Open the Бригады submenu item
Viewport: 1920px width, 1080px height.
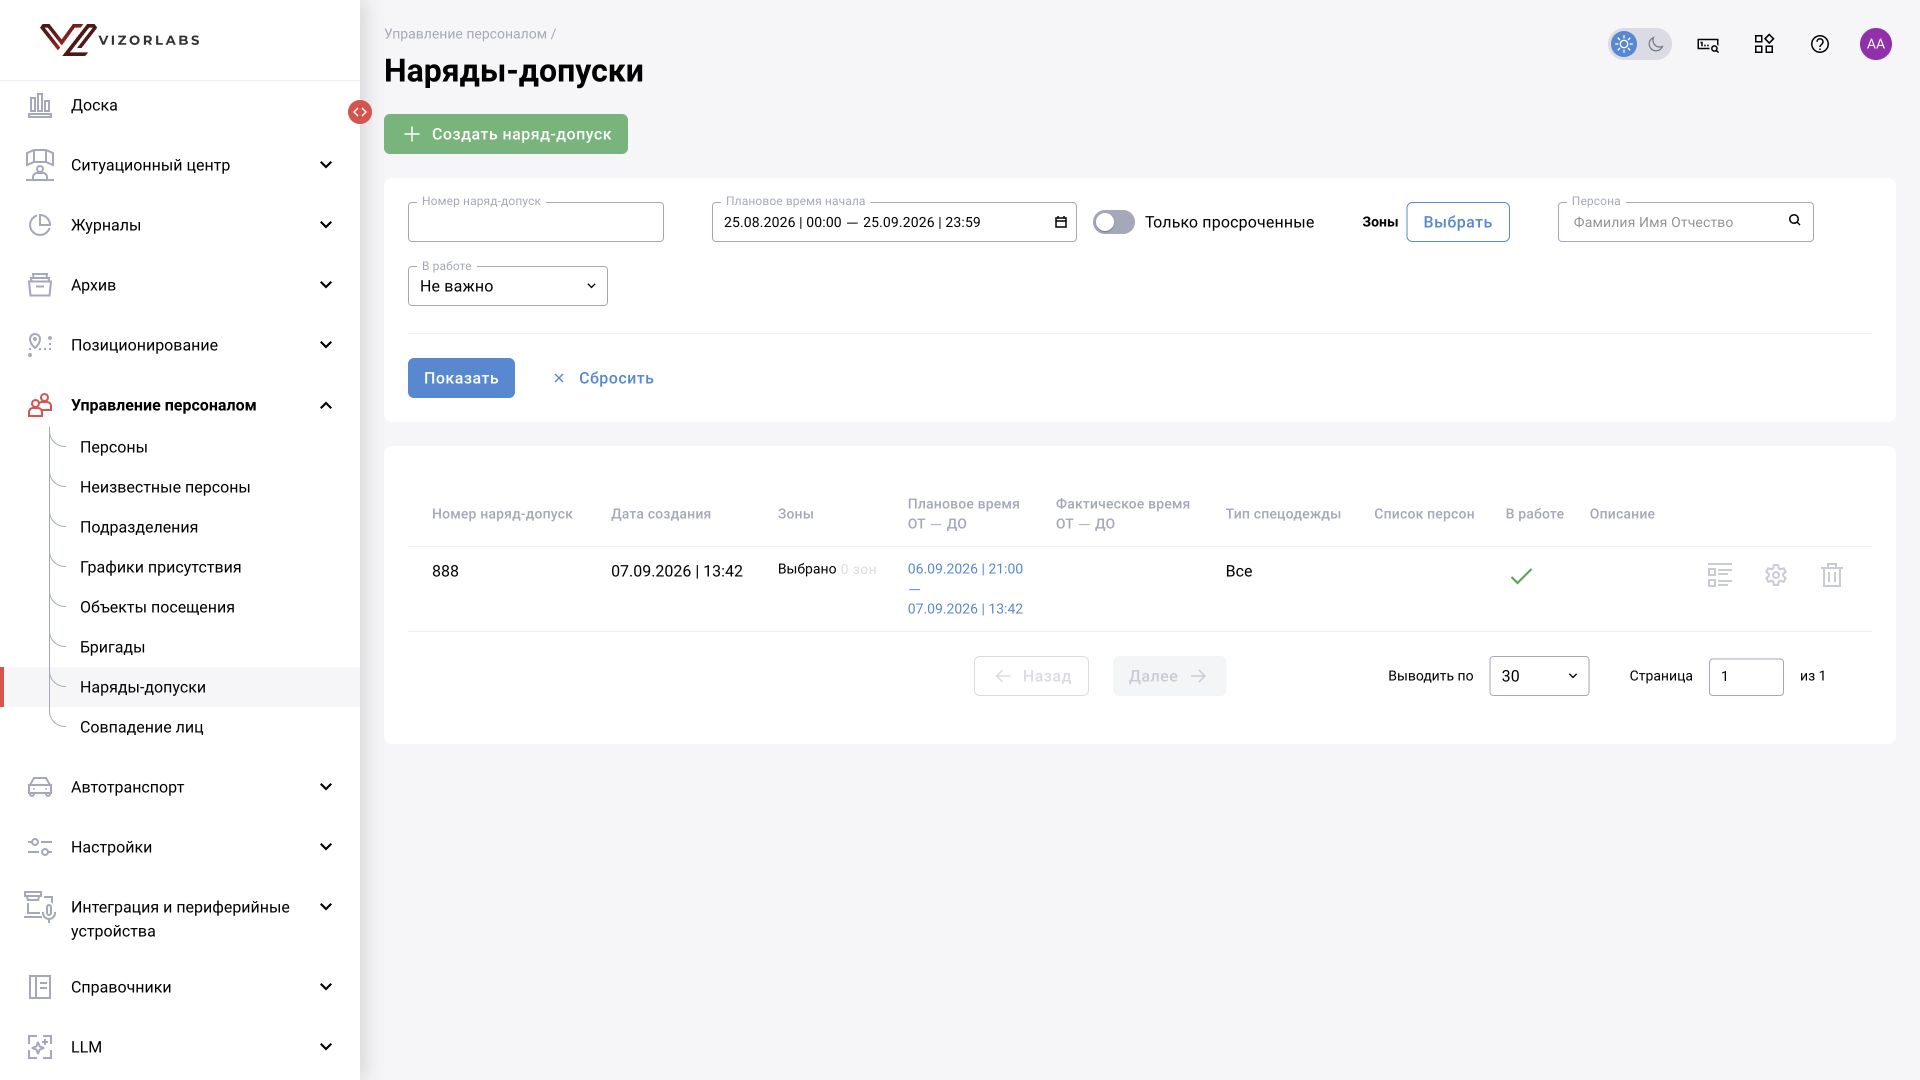coord(113,647)
